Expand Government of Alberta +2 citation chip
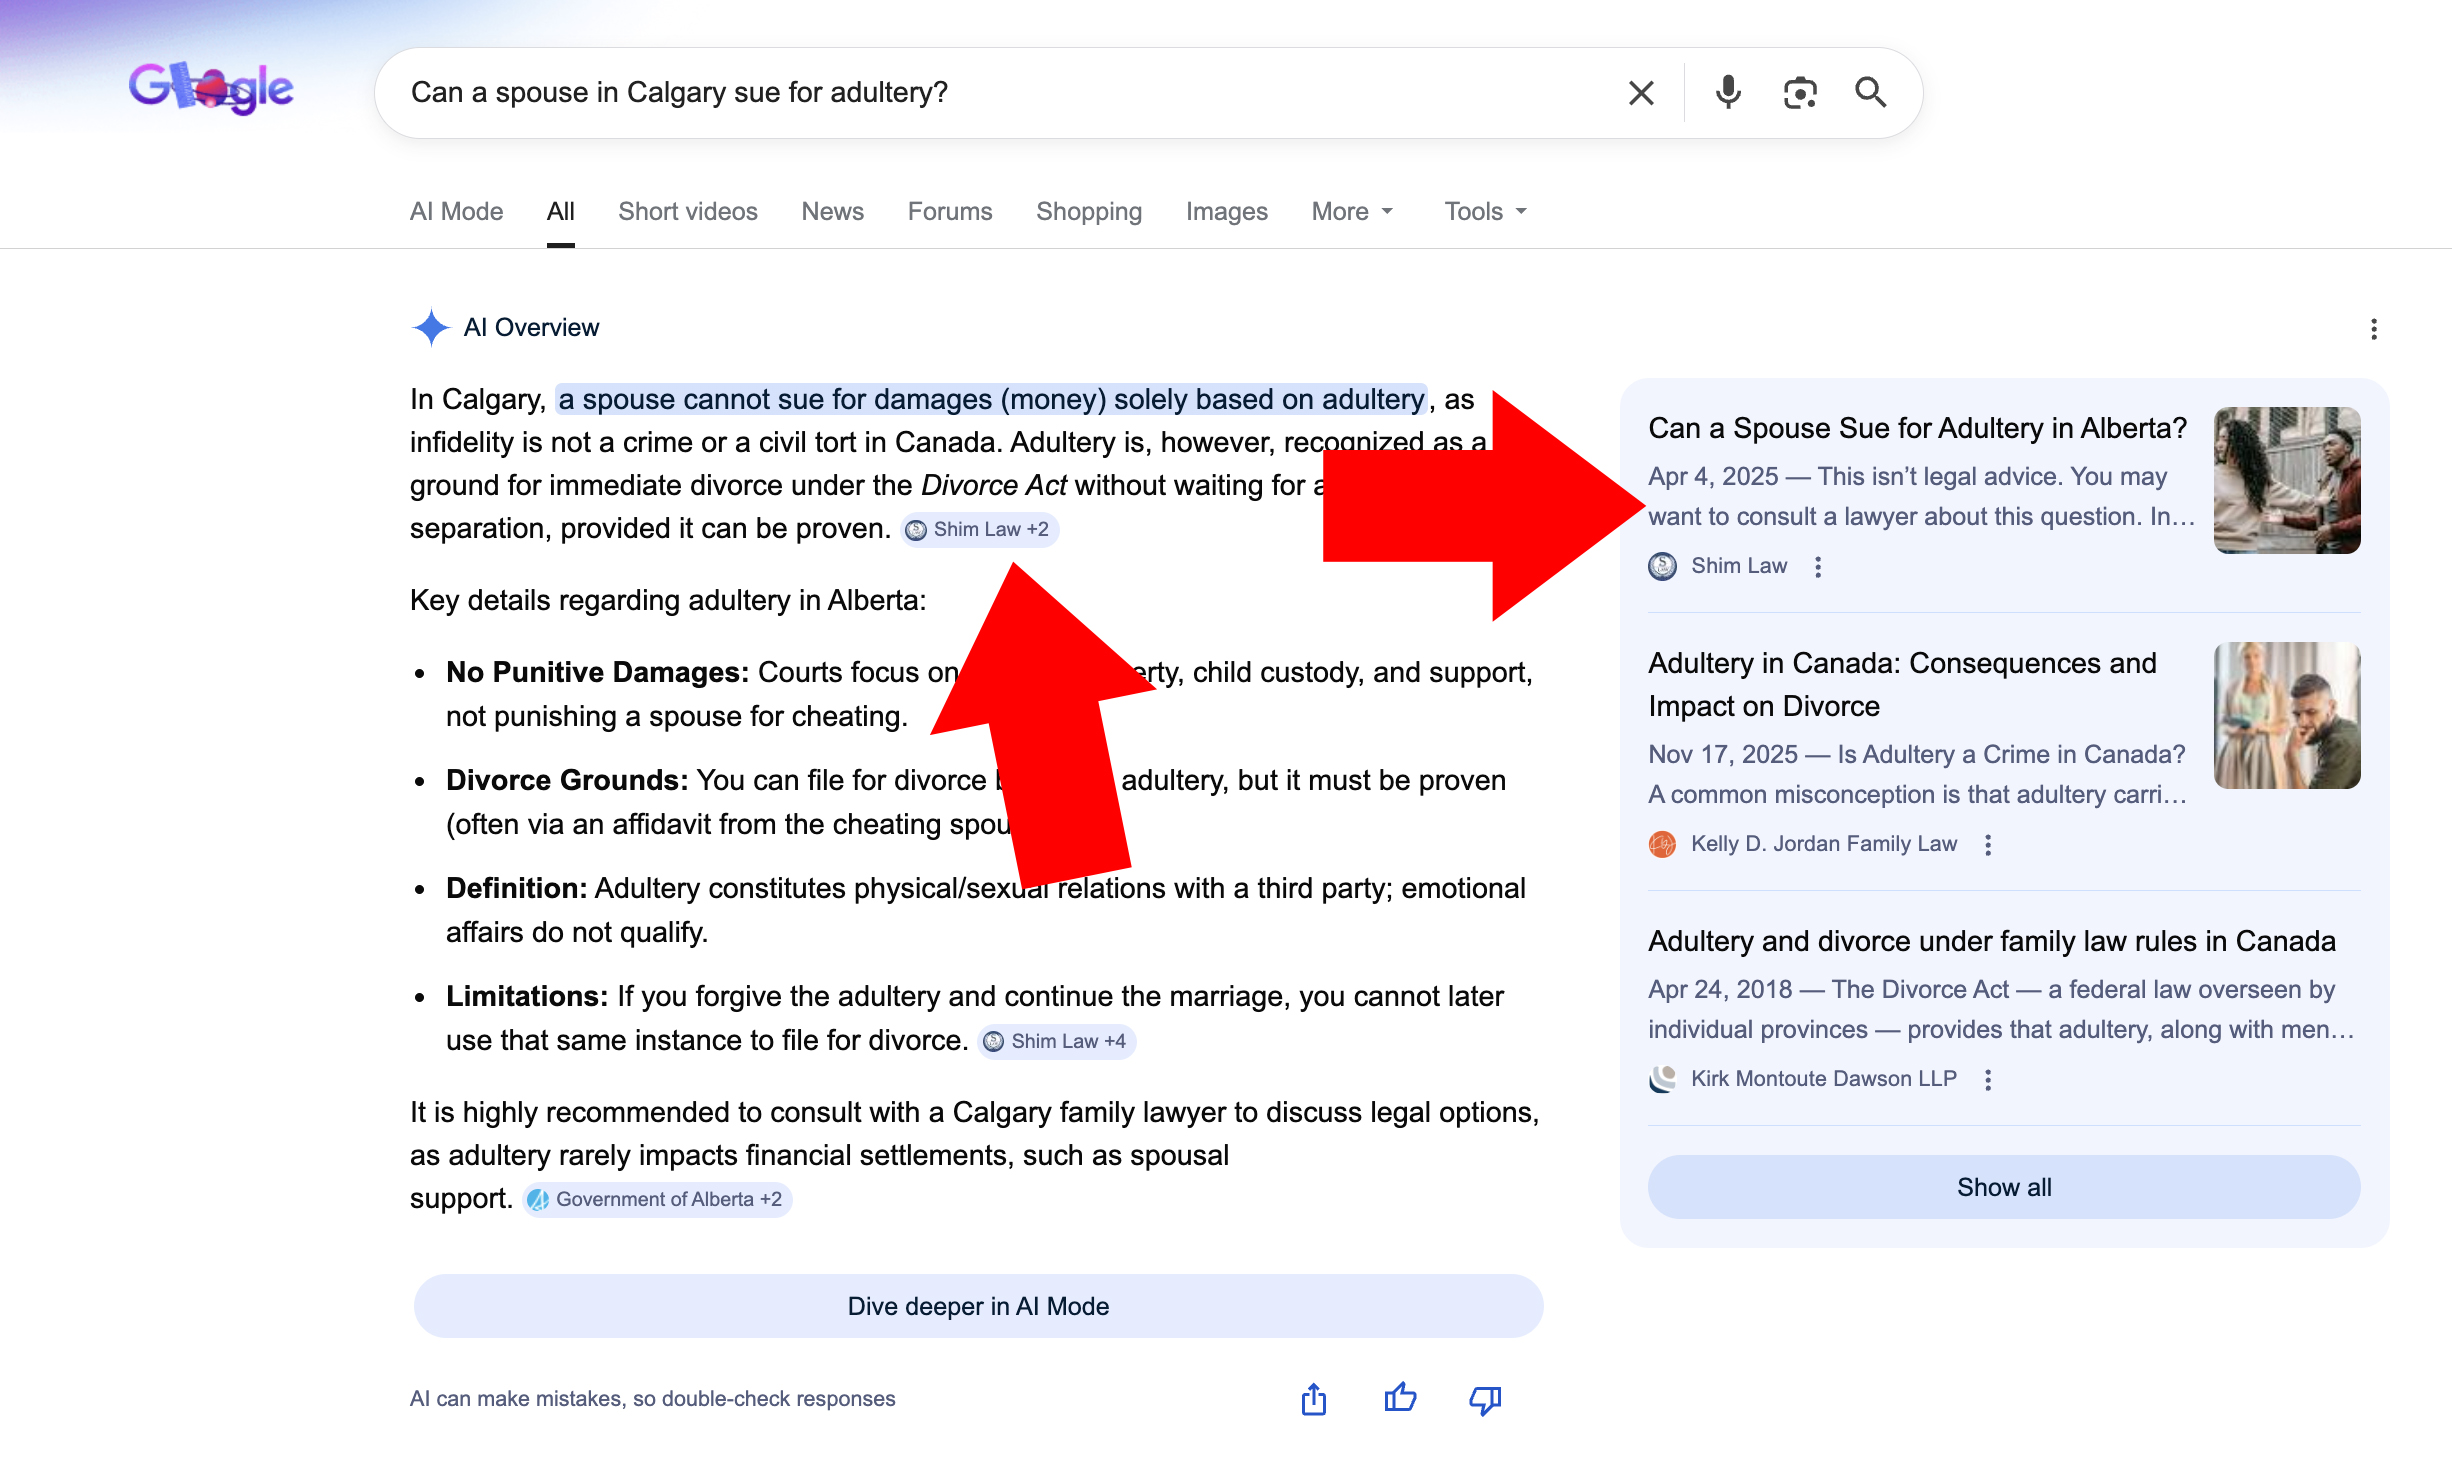The height and width of the screenshot is (1458, 2452). 657,1200
